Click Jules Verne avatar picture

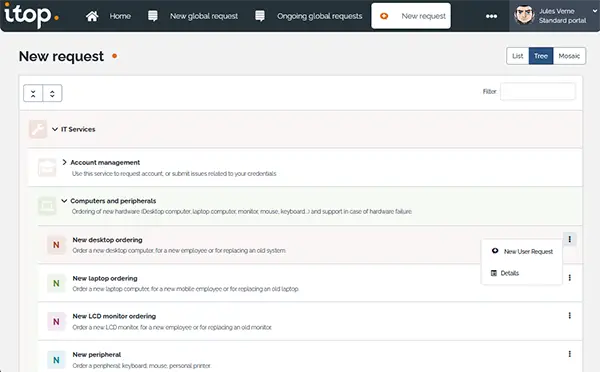(x=524, y=15)
